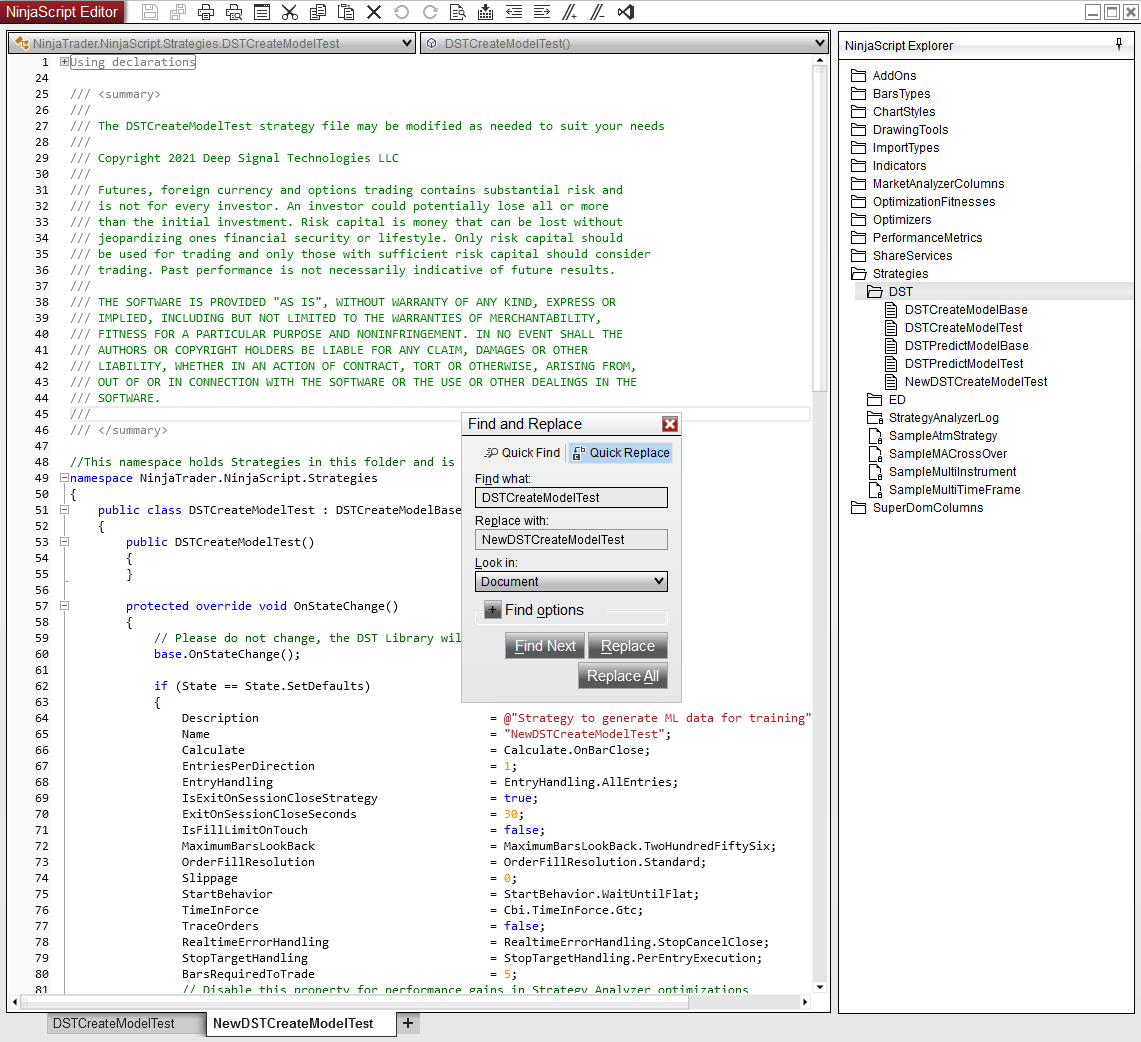Expand the Using declarations region
Image resolution: width=1141 pixels, height=1042 pixels.
(x=64, y=62)
